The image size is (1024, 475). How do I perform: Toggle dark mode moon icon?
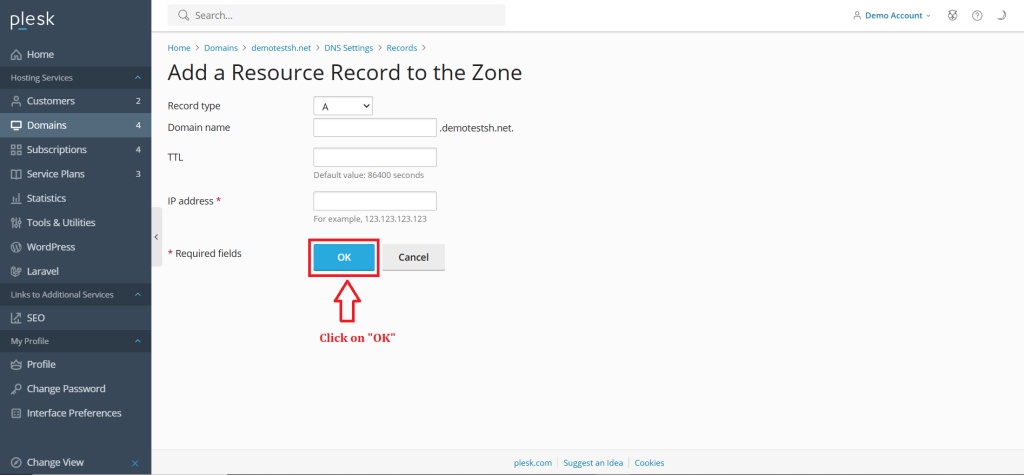[x=1002, y=16]
